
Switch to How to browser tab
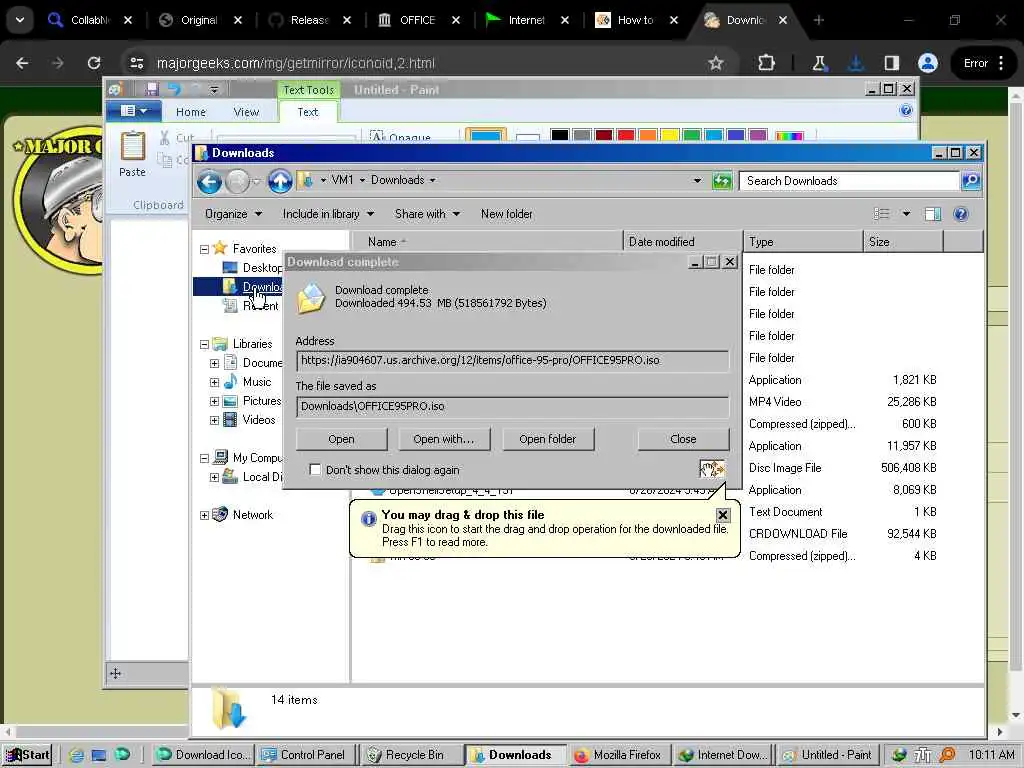(634, 20)
